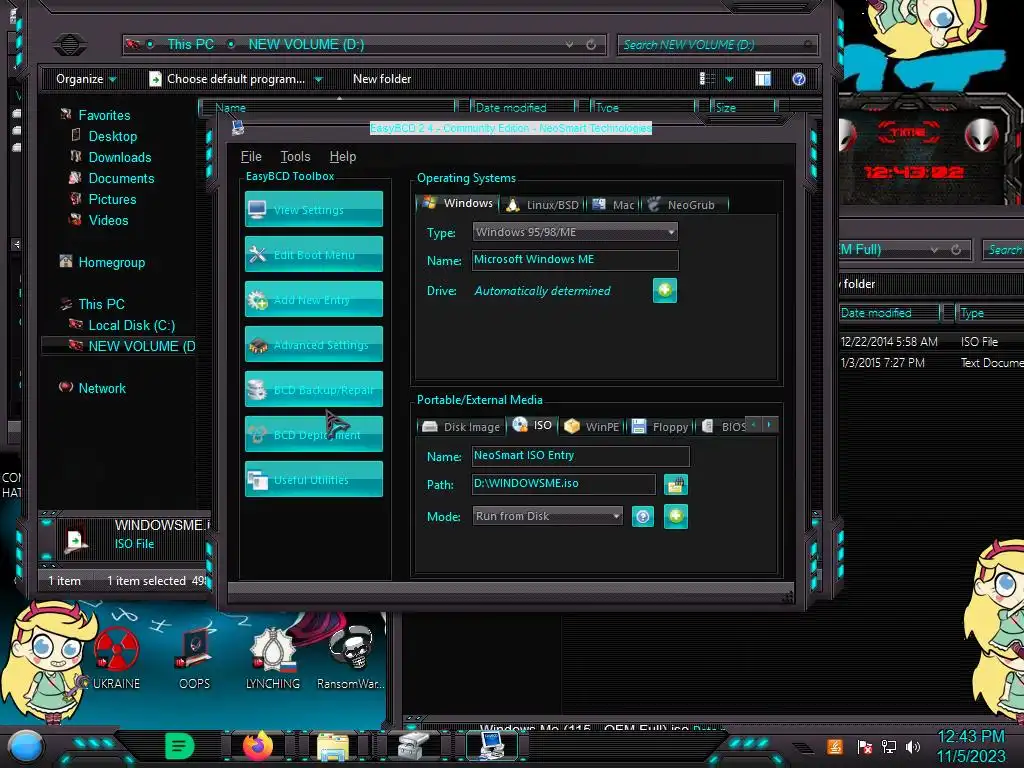Select Local Disk (C:) in tree

pyautogui.click(x=131, y=325)
